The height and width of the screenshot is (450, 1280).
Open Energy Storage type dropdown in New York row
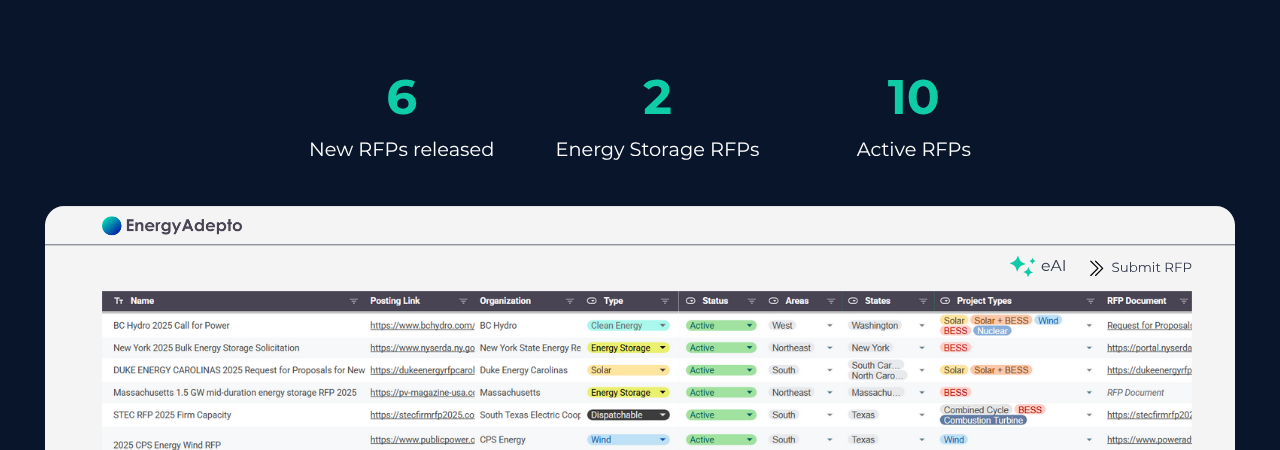coord(628,348)
